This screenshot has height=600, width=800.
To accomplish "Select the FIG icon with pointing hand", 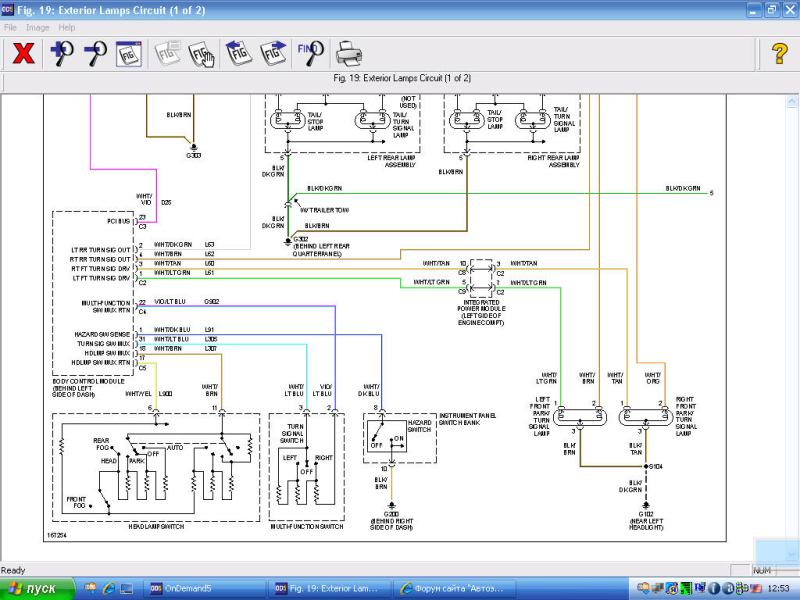I will [201, 54].
